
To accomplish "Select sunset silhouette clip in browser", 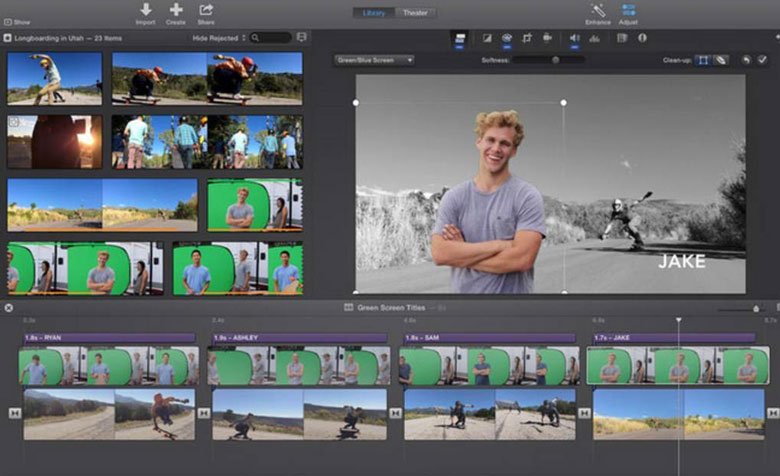I will click(x=55, y=142).
